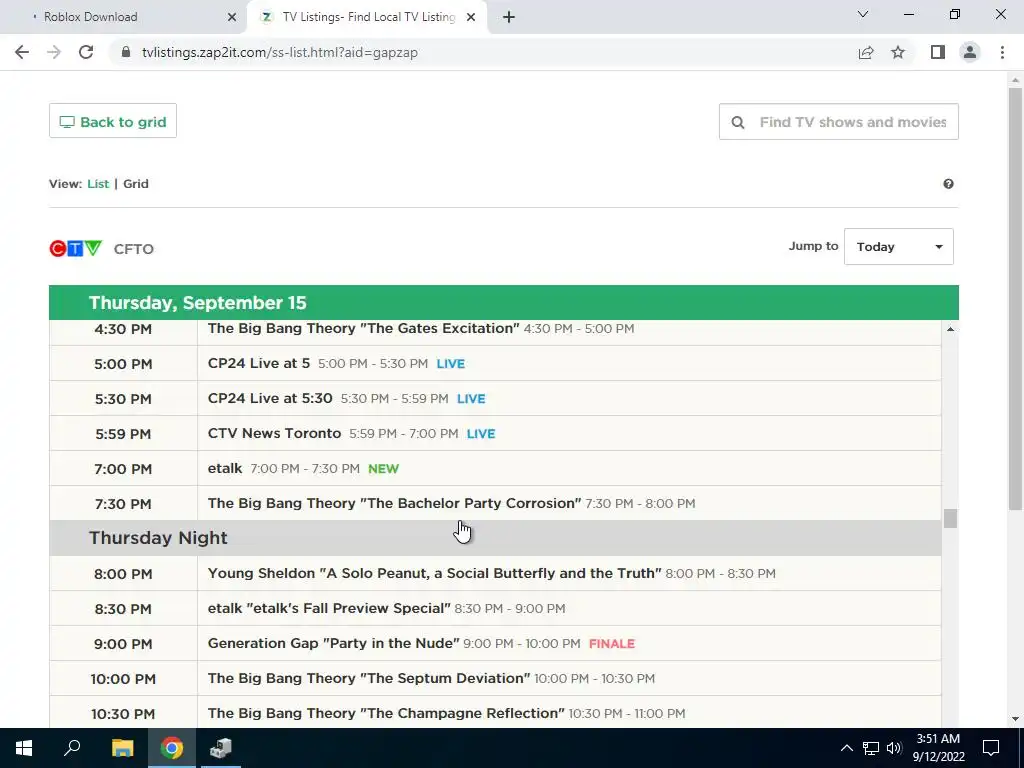This screenshot has height=768, width=1024.
Task: Open network status tray icon
Action: (x=871, y=748)
